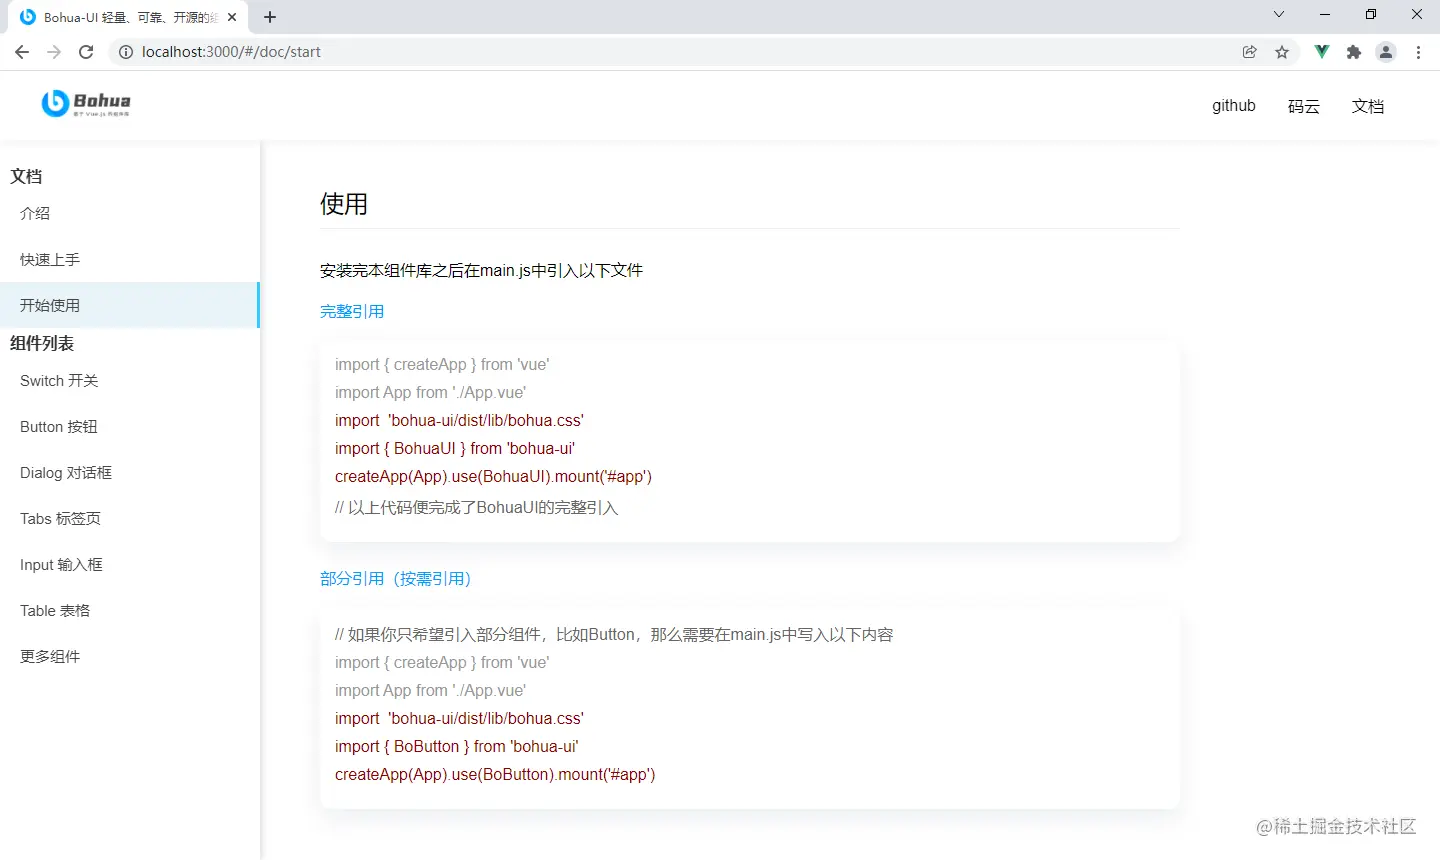Click the sentence 安装完本组件库之后在main.js中引入以下文件
The image size is (1440, 860).
(481, 270)
